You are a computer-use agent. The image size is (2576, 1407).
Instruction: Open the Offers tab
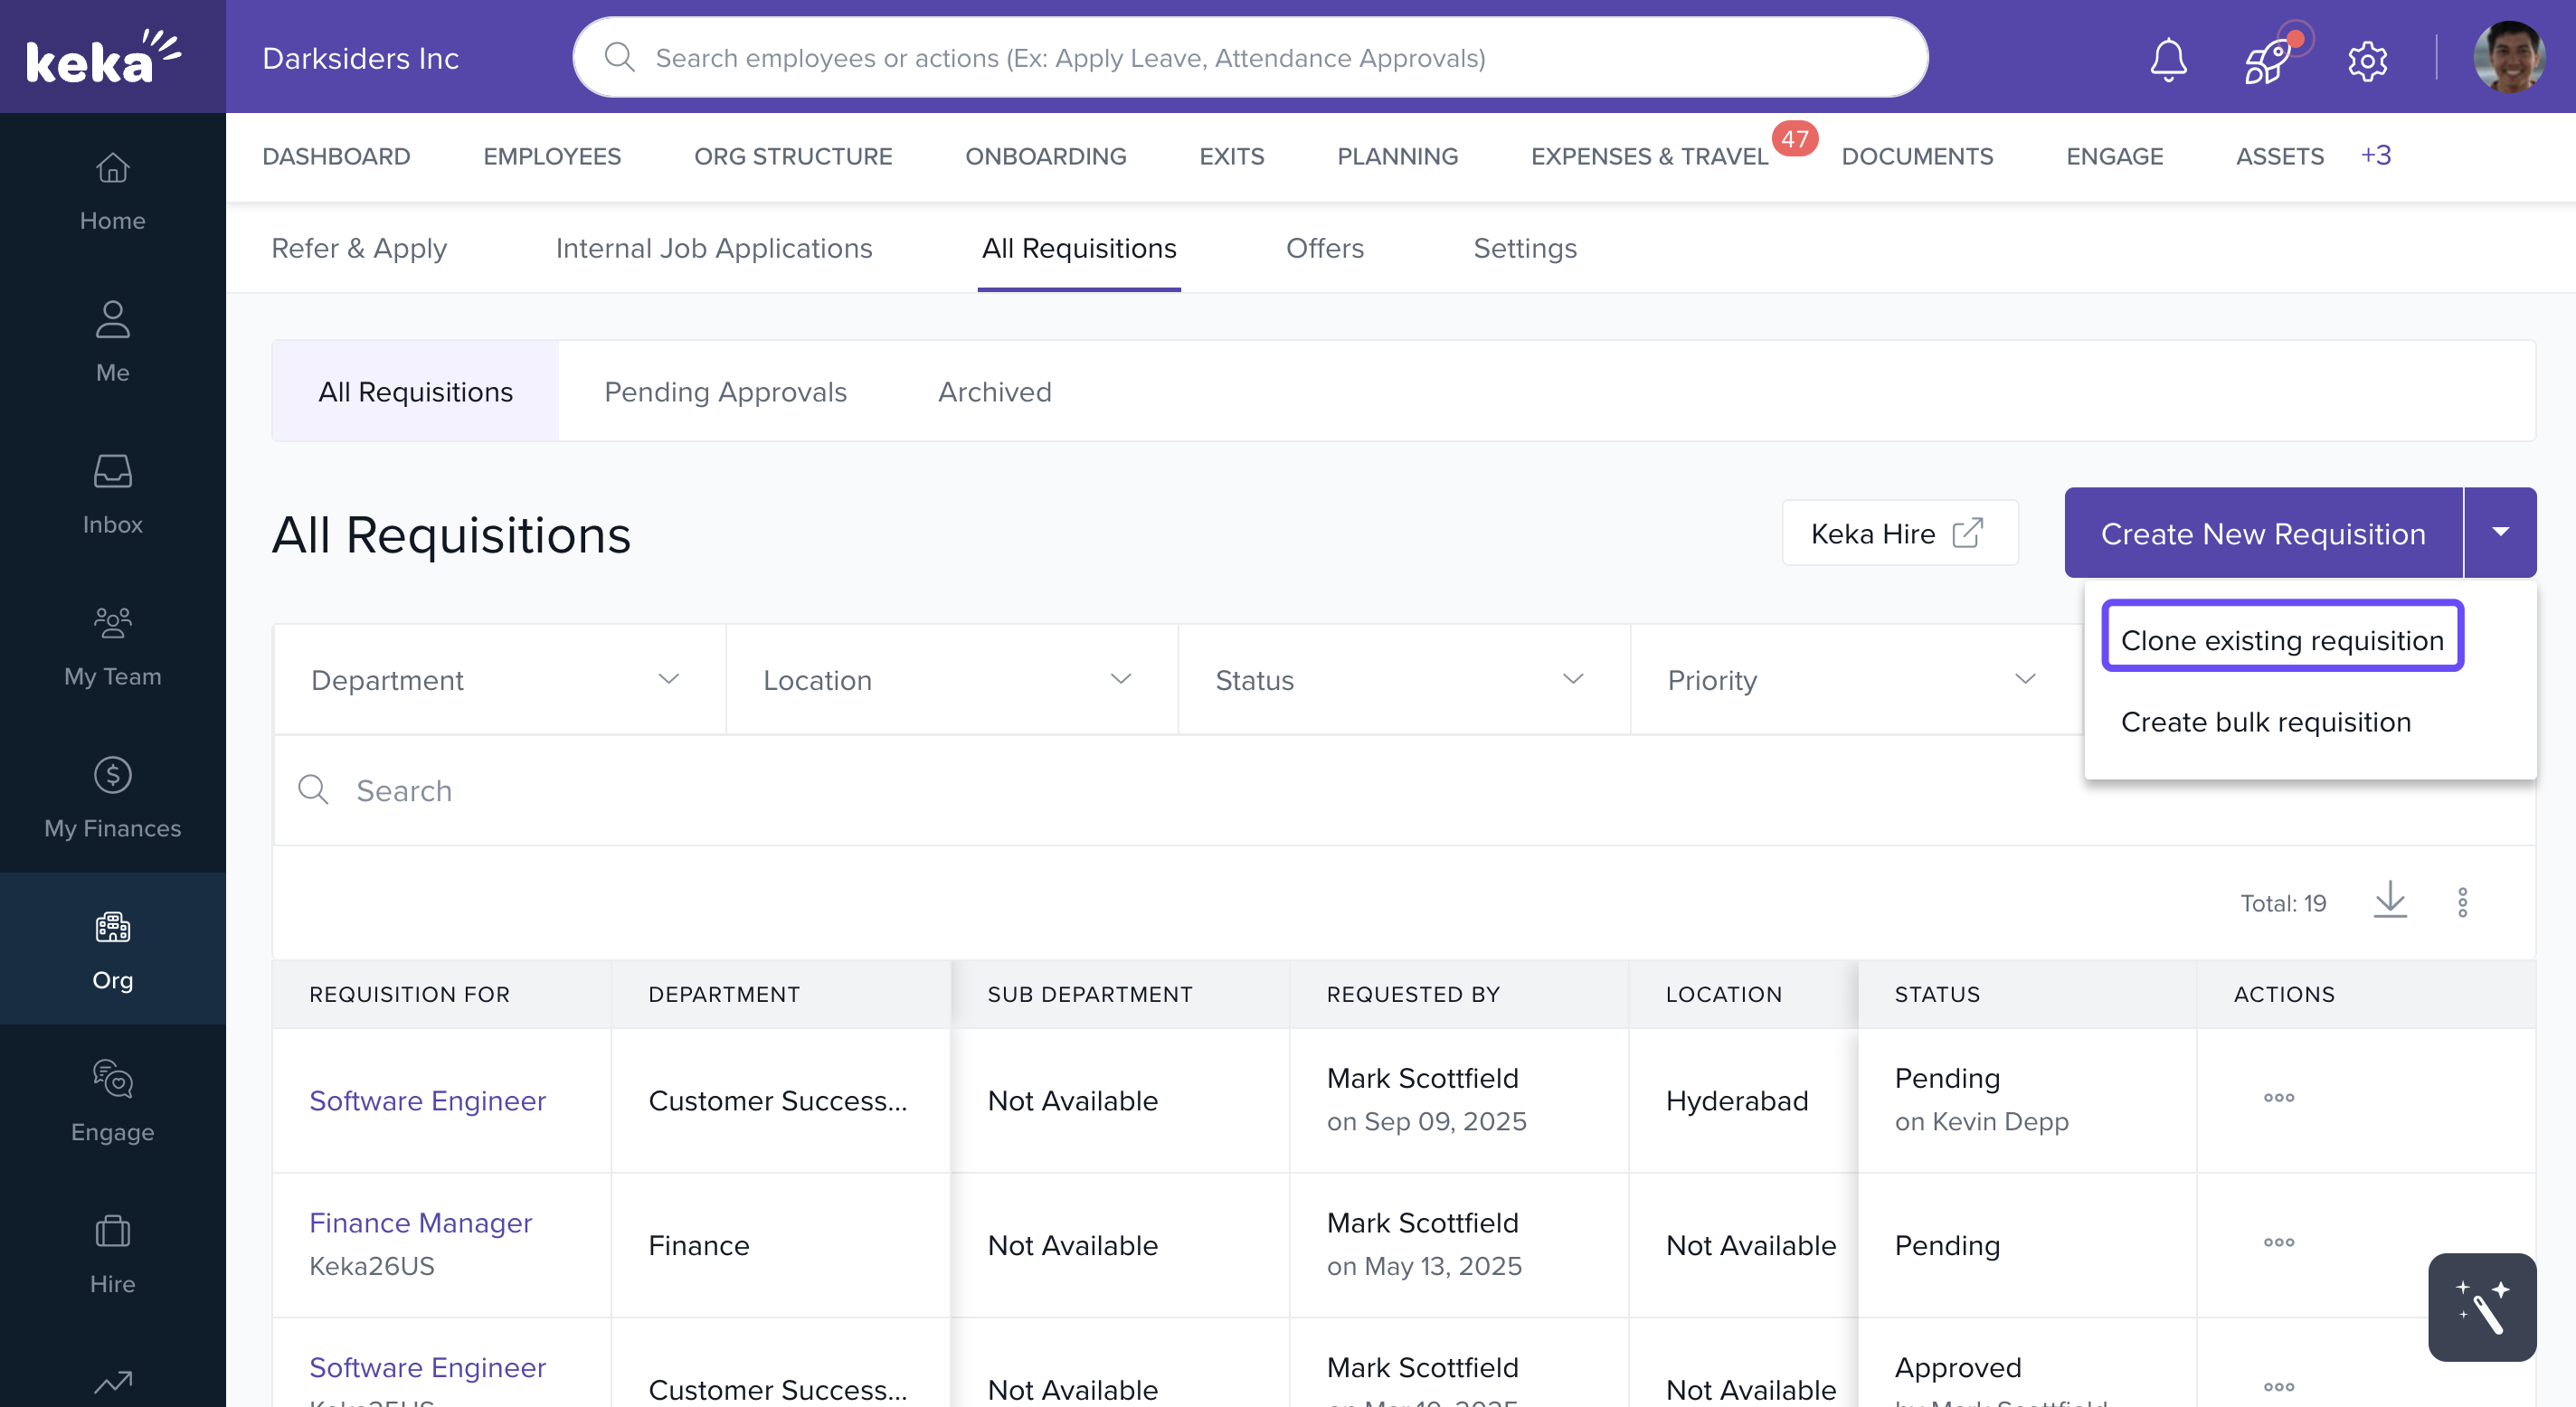1324,248
